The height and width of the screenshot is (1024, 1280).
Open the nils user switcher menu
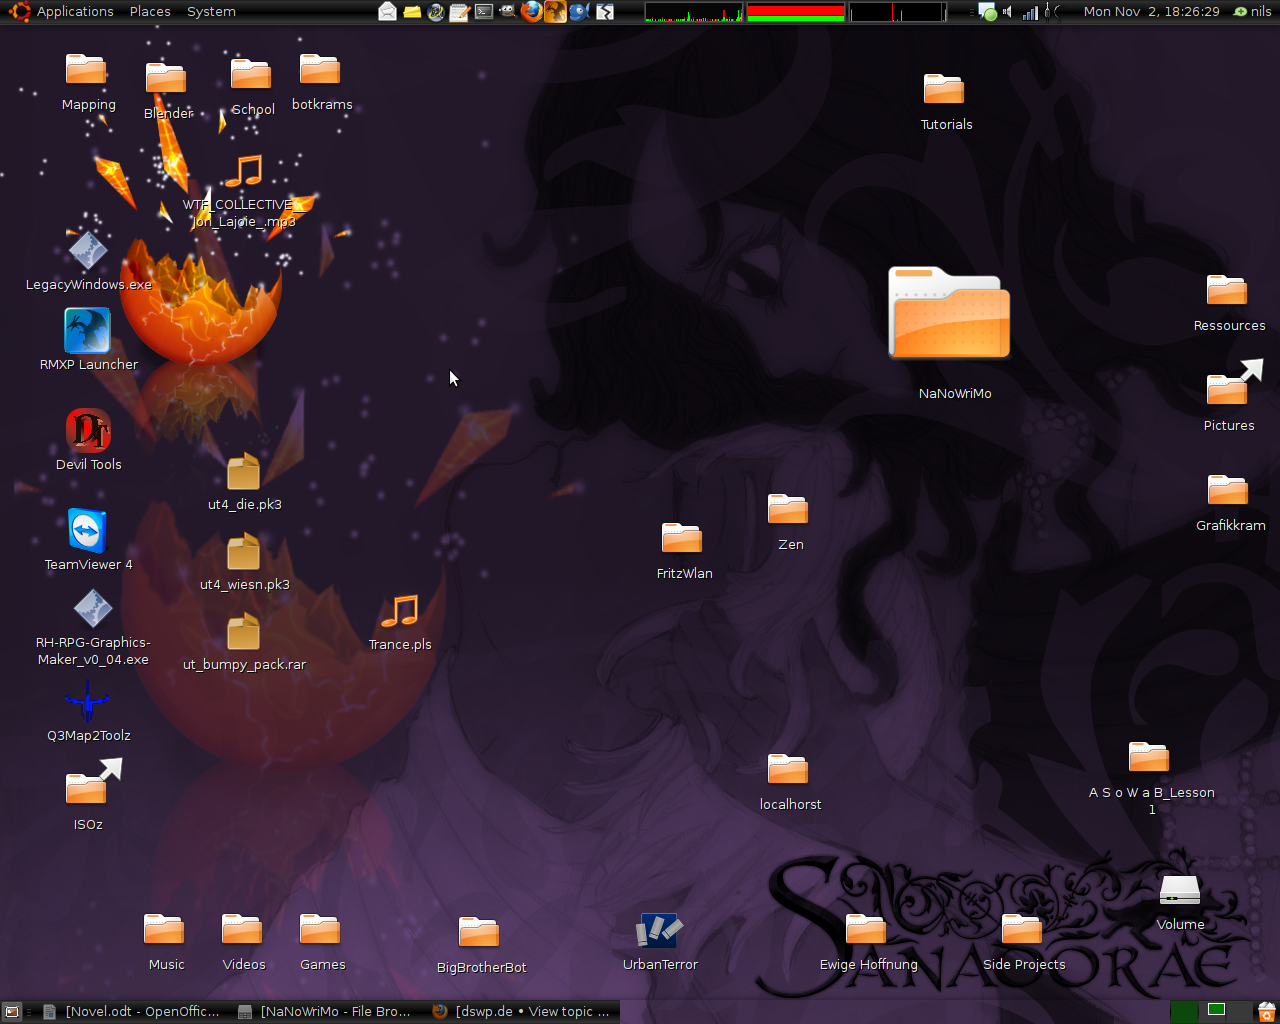(1253, 12)
